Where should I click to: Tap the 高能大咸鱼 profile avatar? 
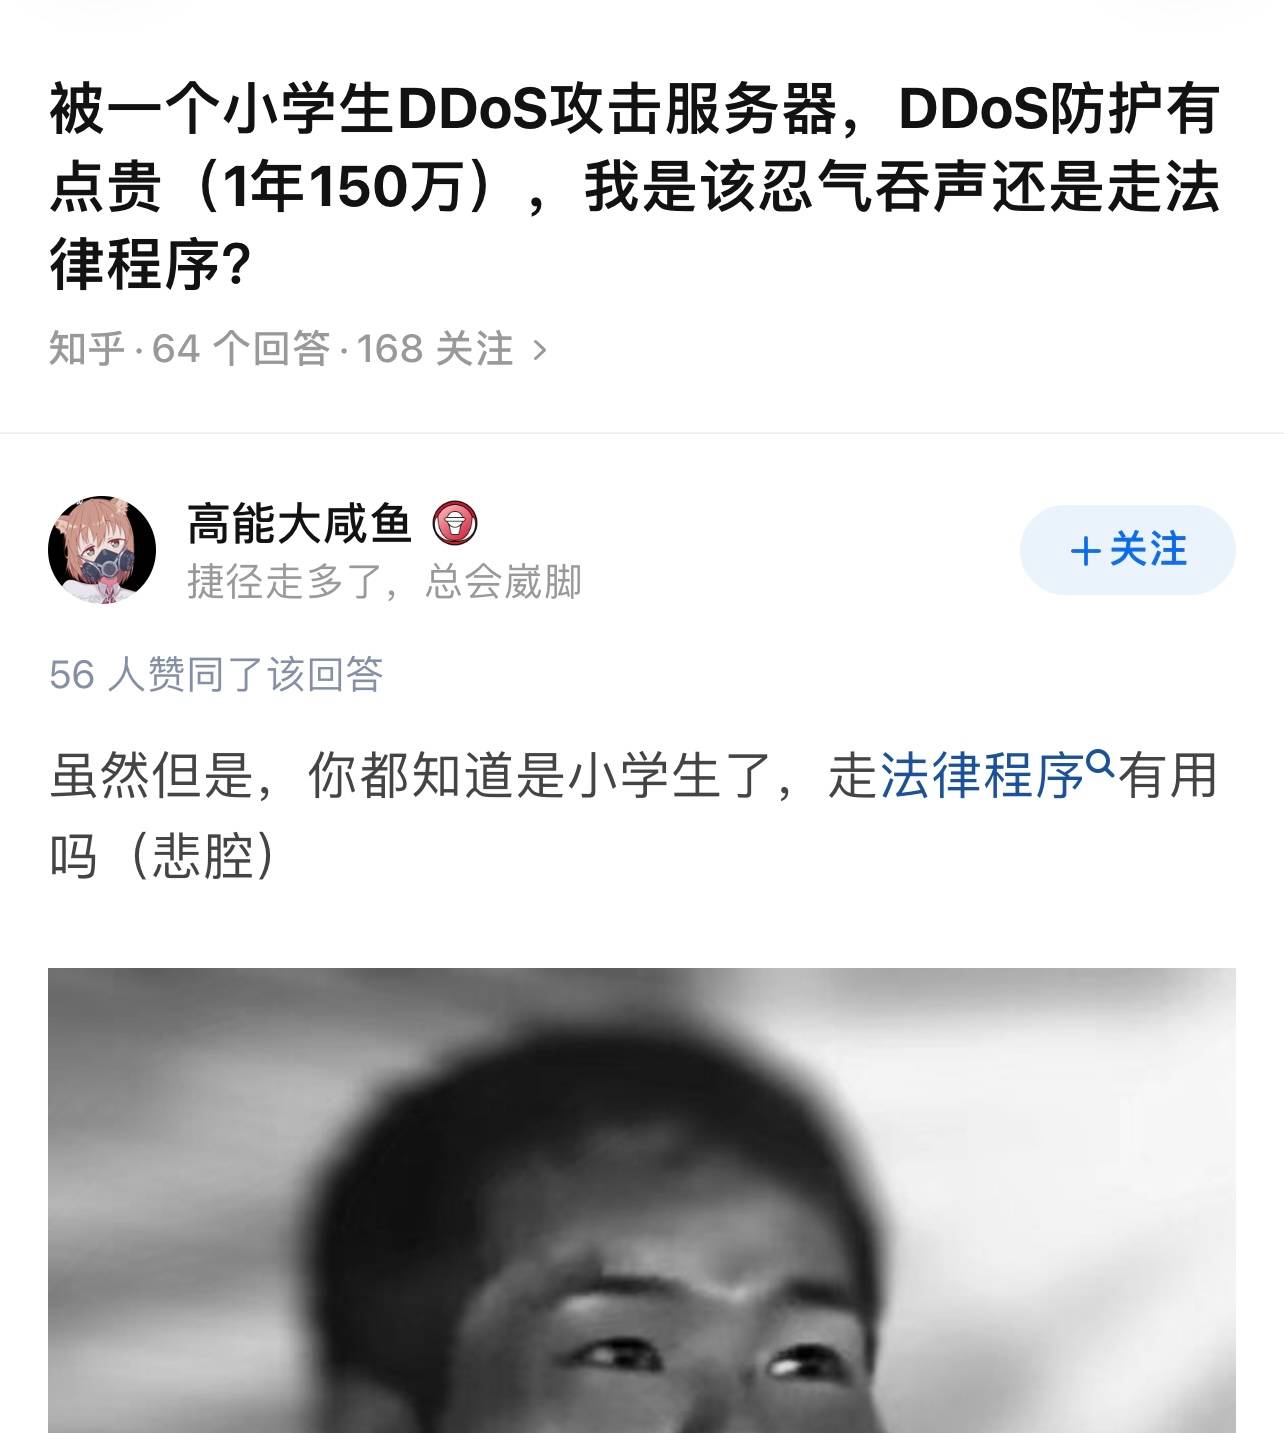[102, 550]
